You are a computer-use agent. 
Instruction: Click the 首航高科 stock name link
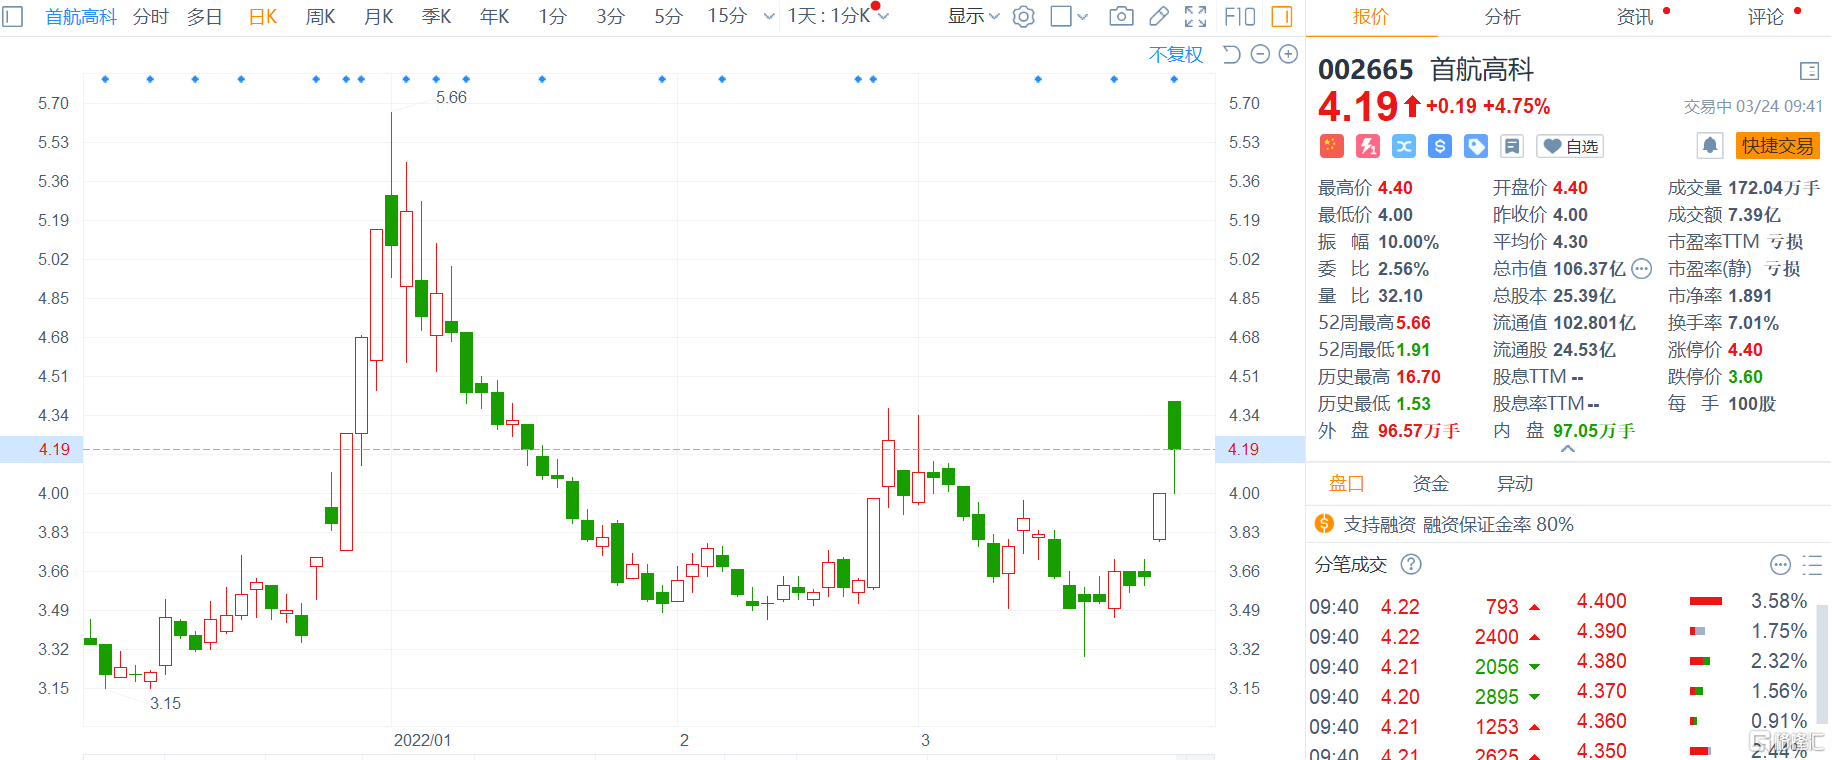[x=81, y=16]
